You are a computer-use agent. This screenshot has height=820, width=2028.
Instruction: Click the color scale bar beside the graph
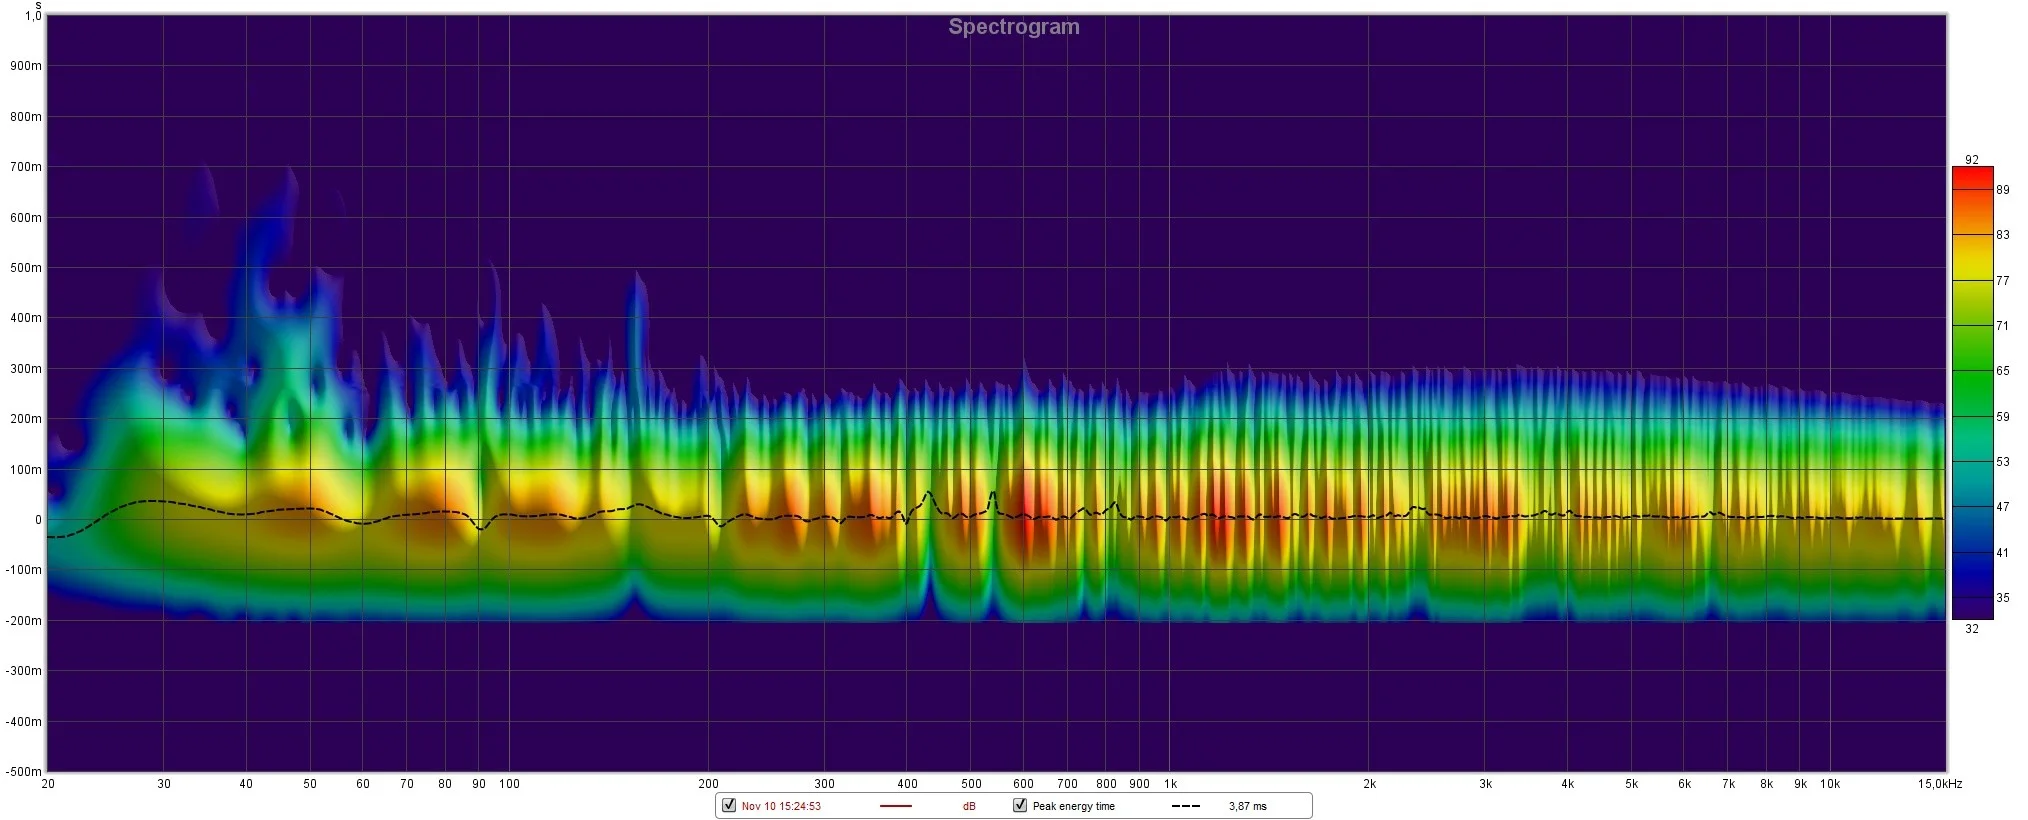1972,393
